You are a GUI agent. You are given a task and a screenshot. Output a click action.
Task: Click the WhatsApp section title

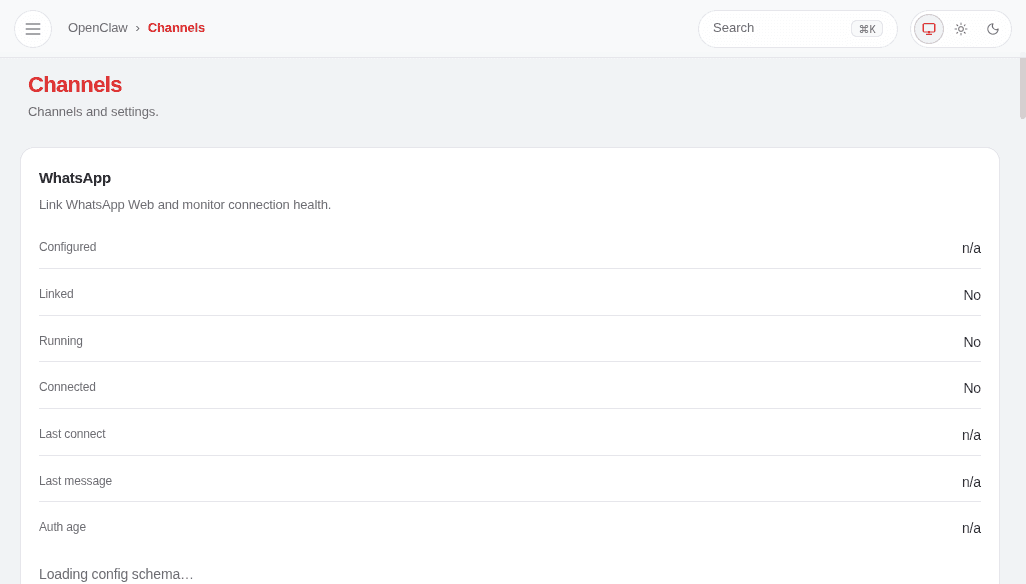75,178
